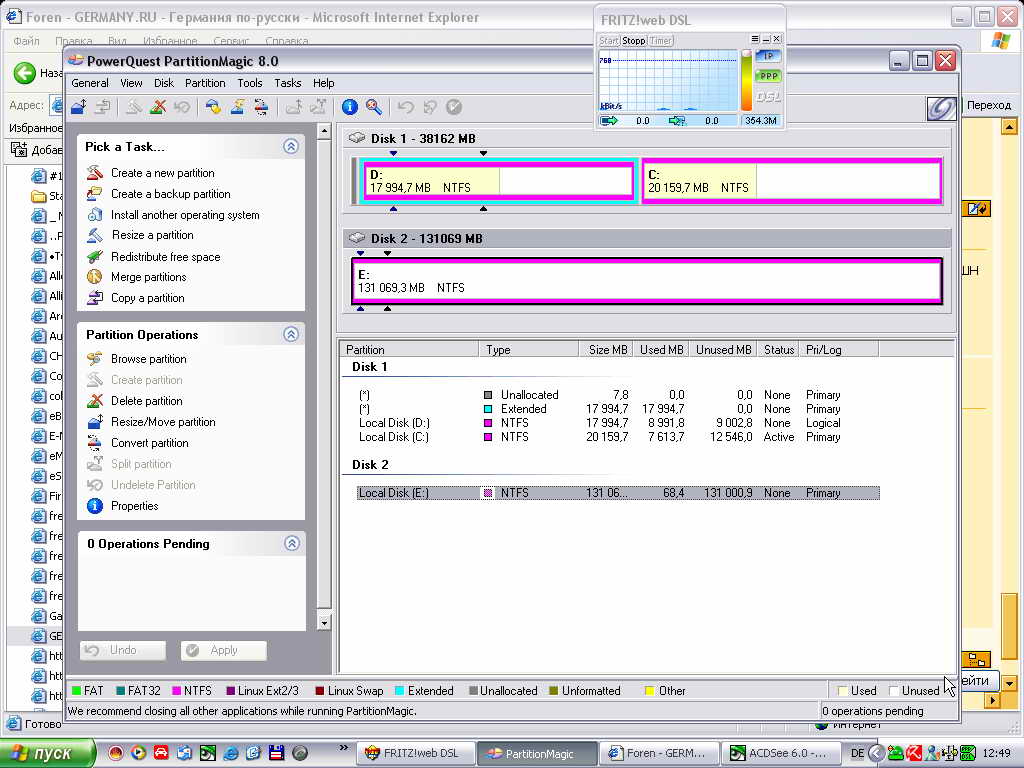Image resolution: width=1024 pixels, height=768 pixels.
Task: Click the Install another operating system icon
Action: (95, 214)
